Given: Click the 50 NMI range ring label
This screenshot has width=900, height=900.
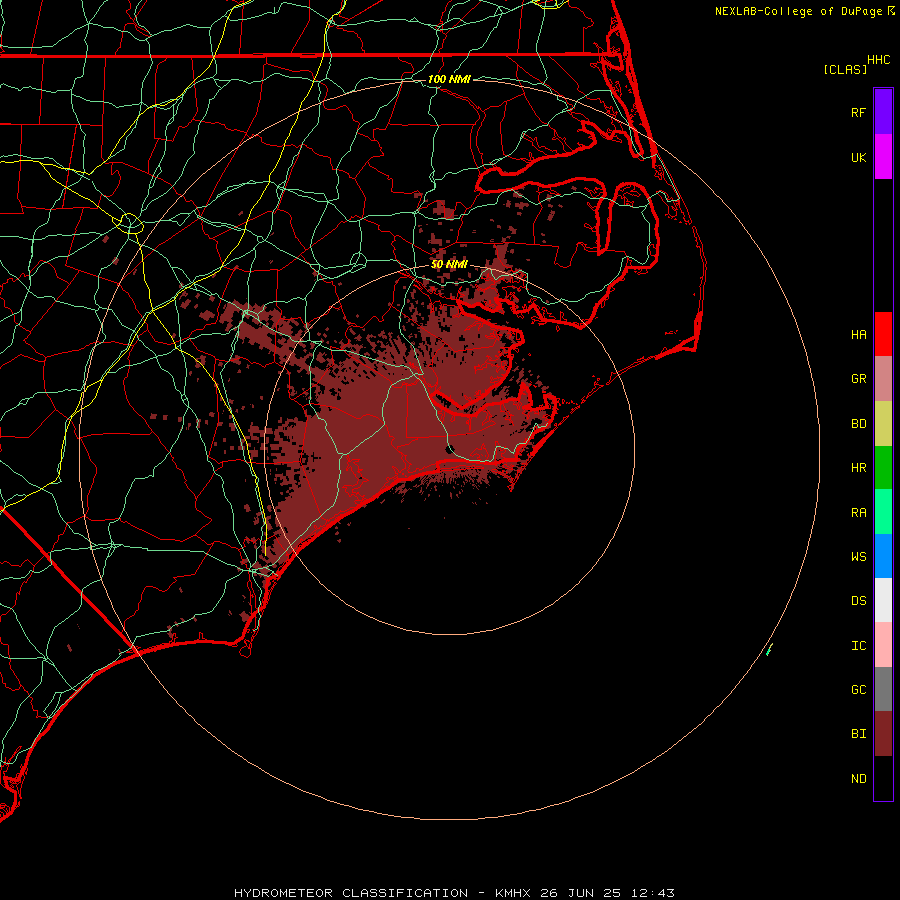Looking at the screenshot, I should (449, 264).
